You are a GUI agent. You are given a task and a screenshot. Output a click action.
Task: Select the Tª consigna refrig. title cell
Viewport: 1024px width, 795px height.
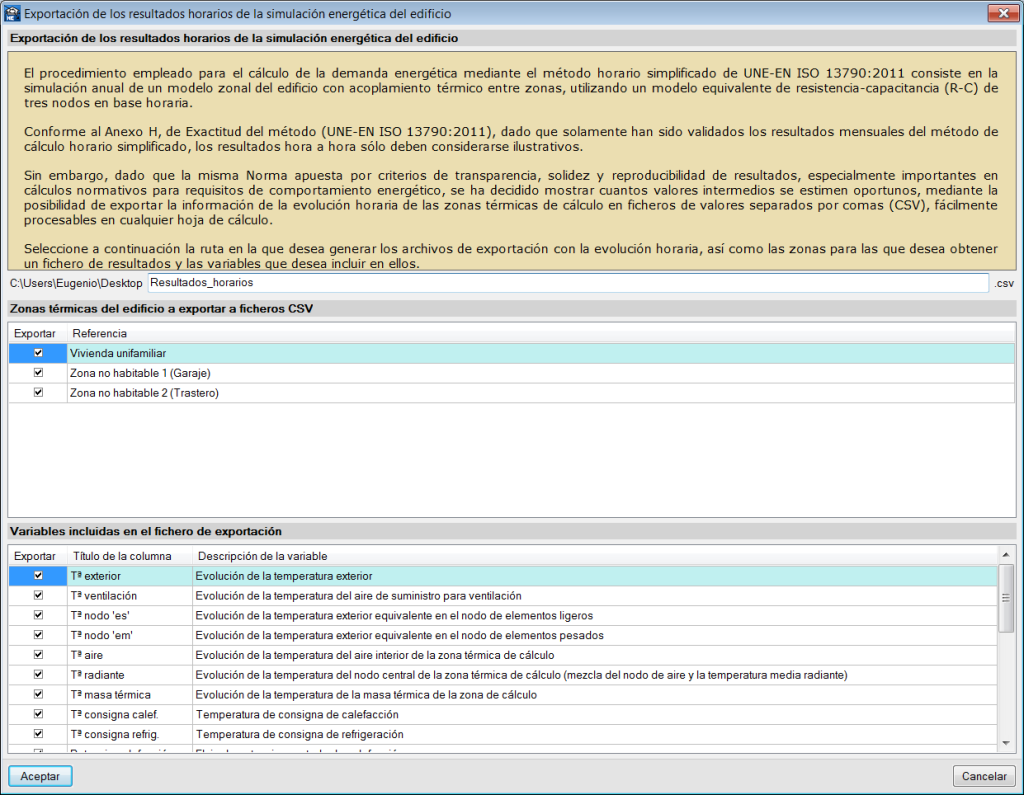pos(130,734)
